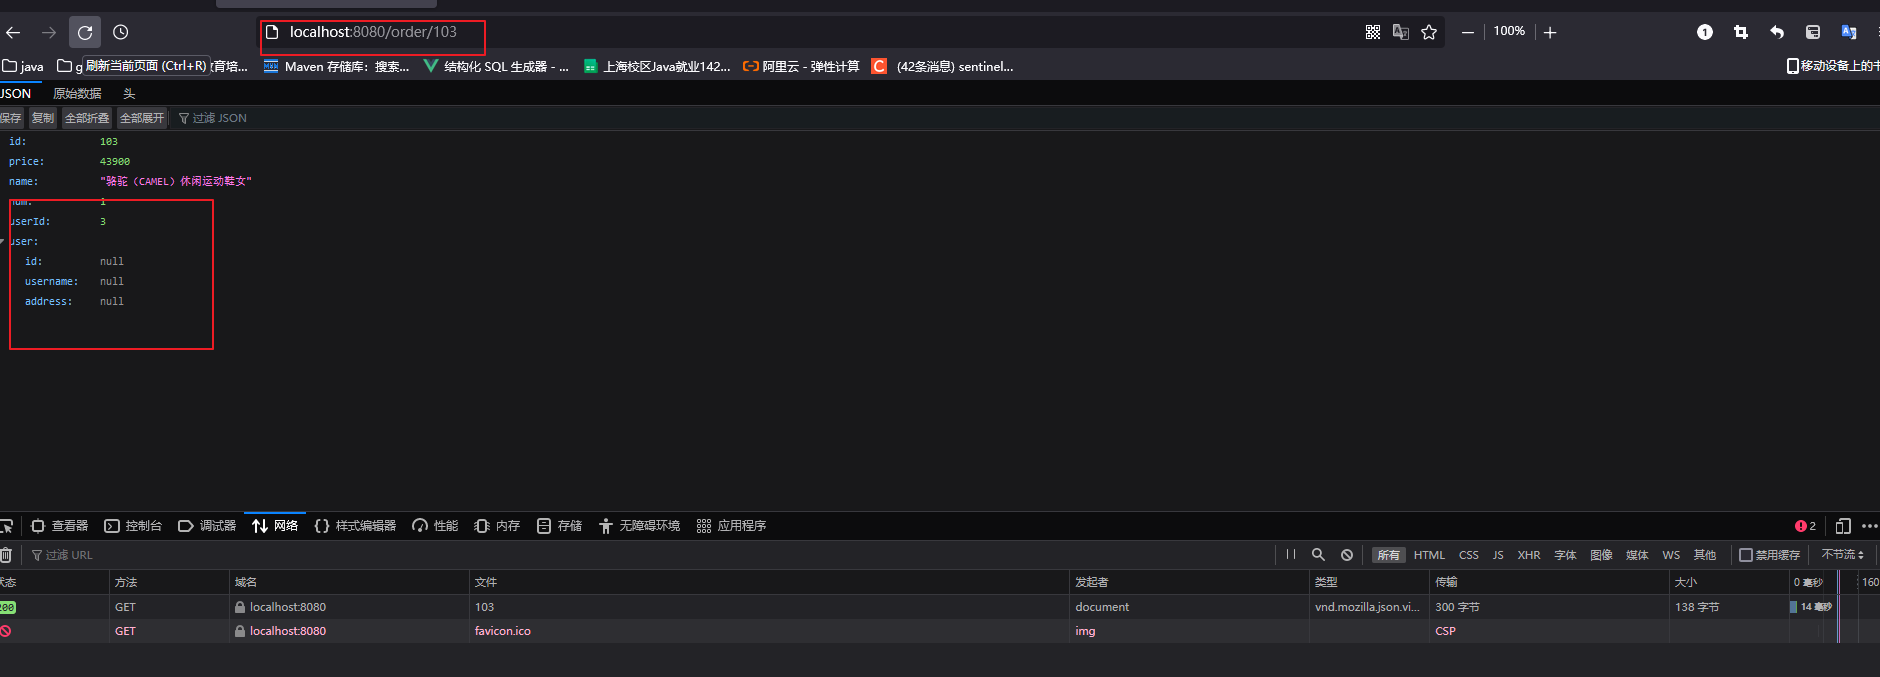Open responsive design mode icon
Viewport: 1880px width, 677px height.
coord(1843,526)
